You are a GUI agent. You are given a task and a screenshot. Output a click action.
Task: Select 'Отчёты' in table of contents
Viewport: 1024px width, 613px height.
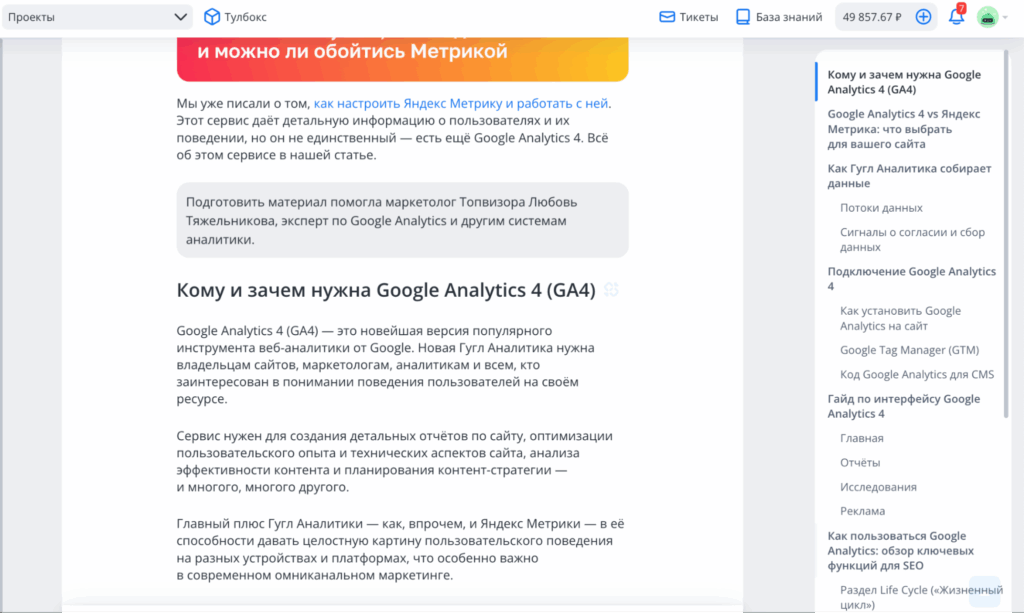point(860,463)
